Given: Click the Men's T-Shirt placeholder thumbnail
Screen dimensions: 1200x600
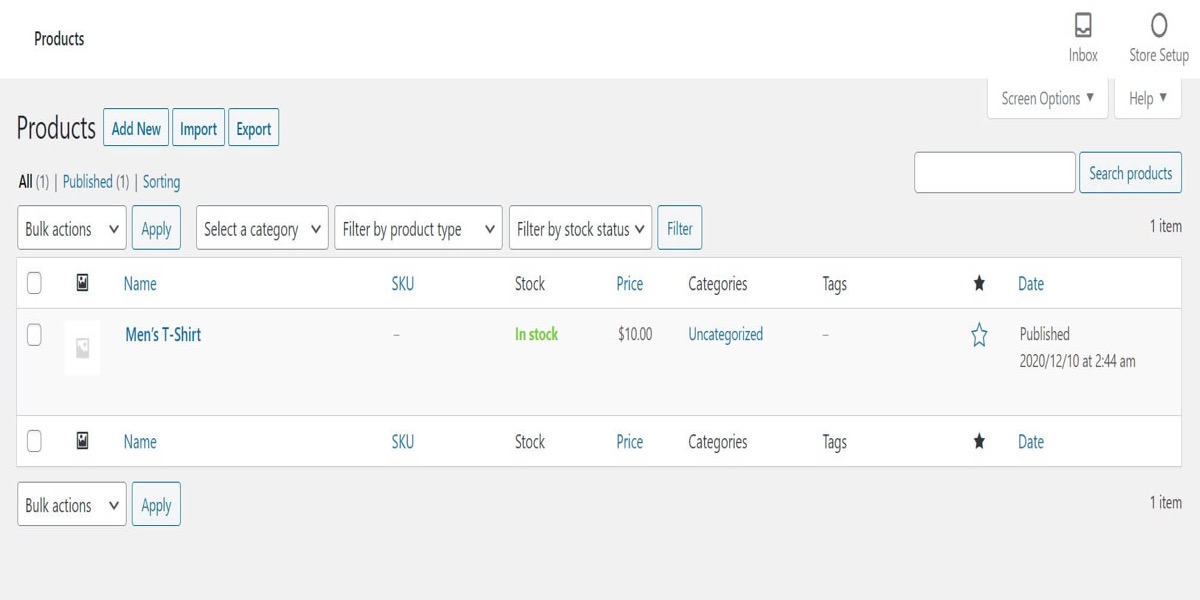Looking at the screenshot, I should click(82, 348).
